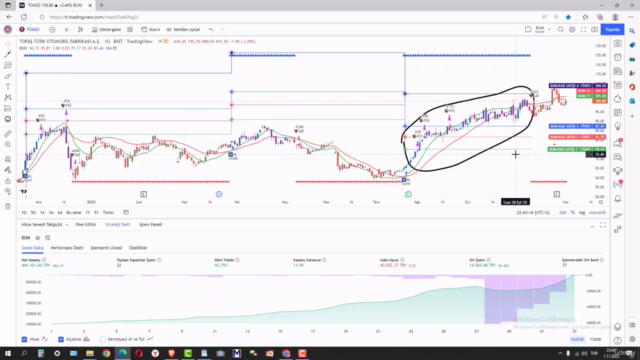
Task: Open the indicator templates grid icon
Action: [x=130, y=29]
